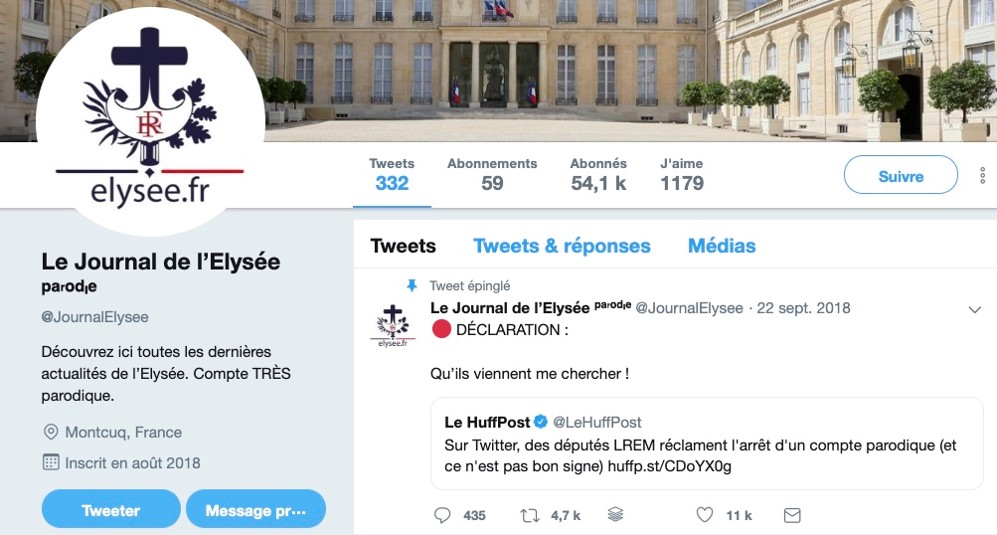
Task: Expand the pinned tweet's chevron menu
Action: click(x=974, y=310)
